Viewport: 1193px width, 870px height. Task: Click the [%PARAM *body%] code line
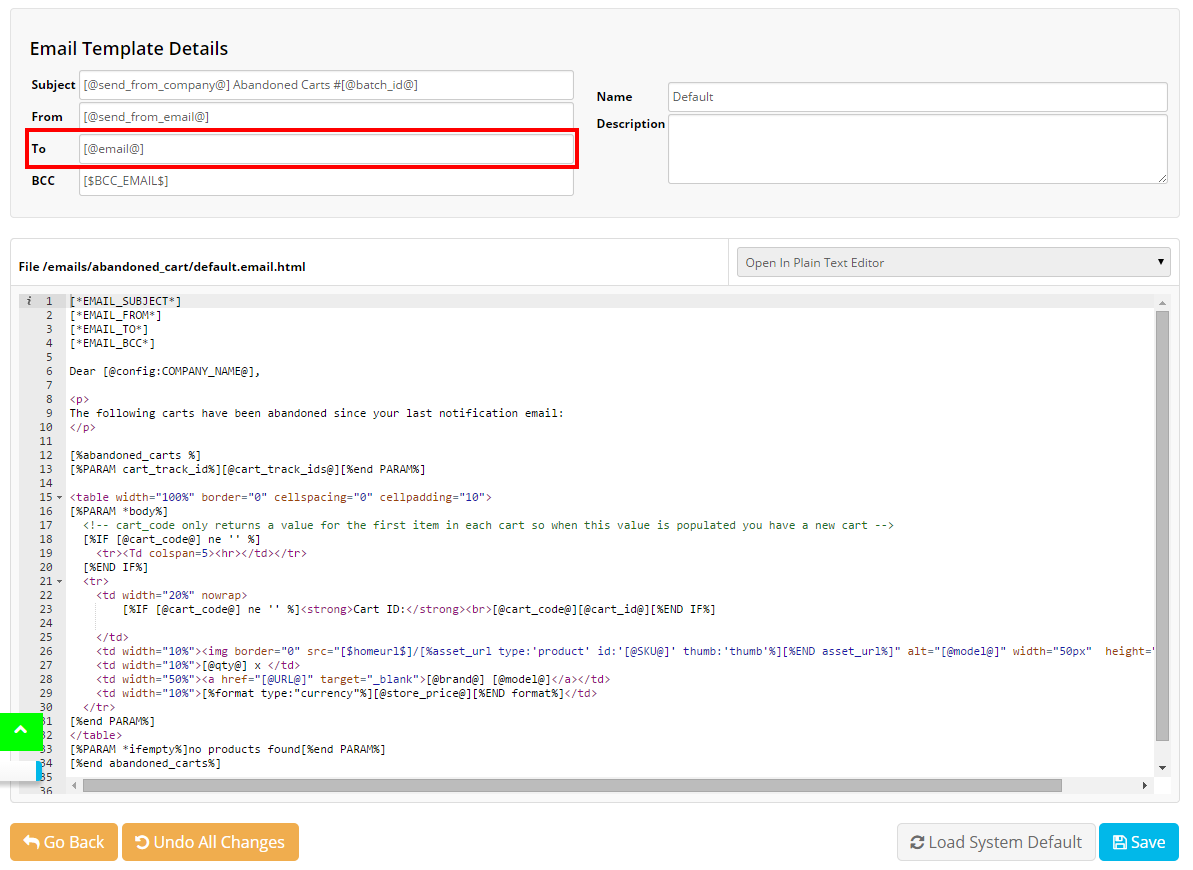[119, 511]
